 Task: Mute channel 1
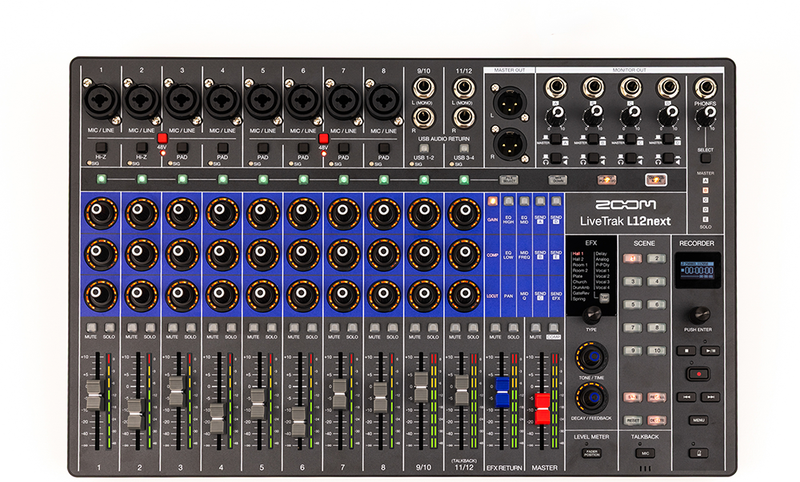[x=91, y=327]
